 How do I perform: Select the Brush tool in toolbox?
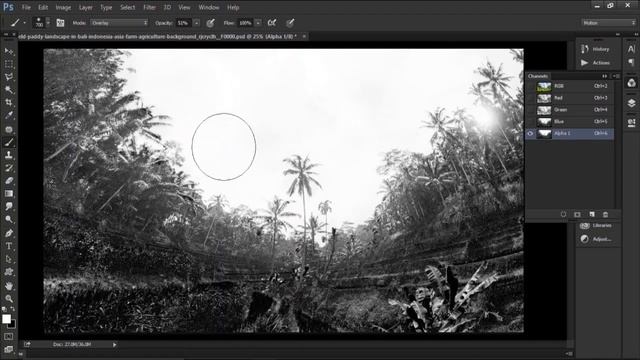9,142
